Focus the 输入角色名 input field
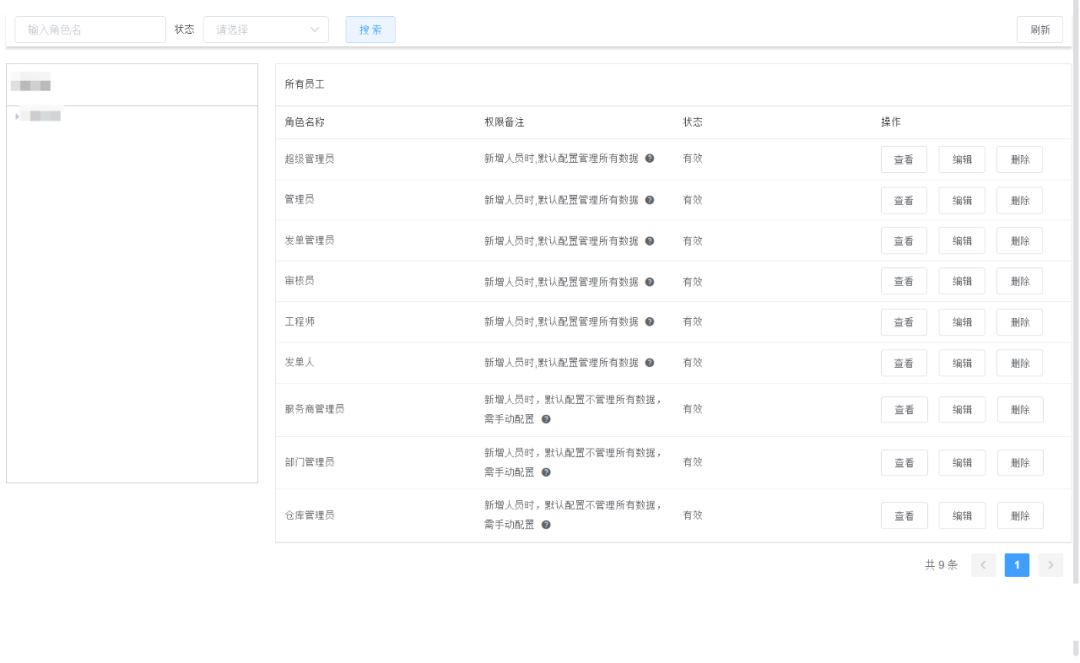This screenshot has width=1080, height=663. click(90, 30)
